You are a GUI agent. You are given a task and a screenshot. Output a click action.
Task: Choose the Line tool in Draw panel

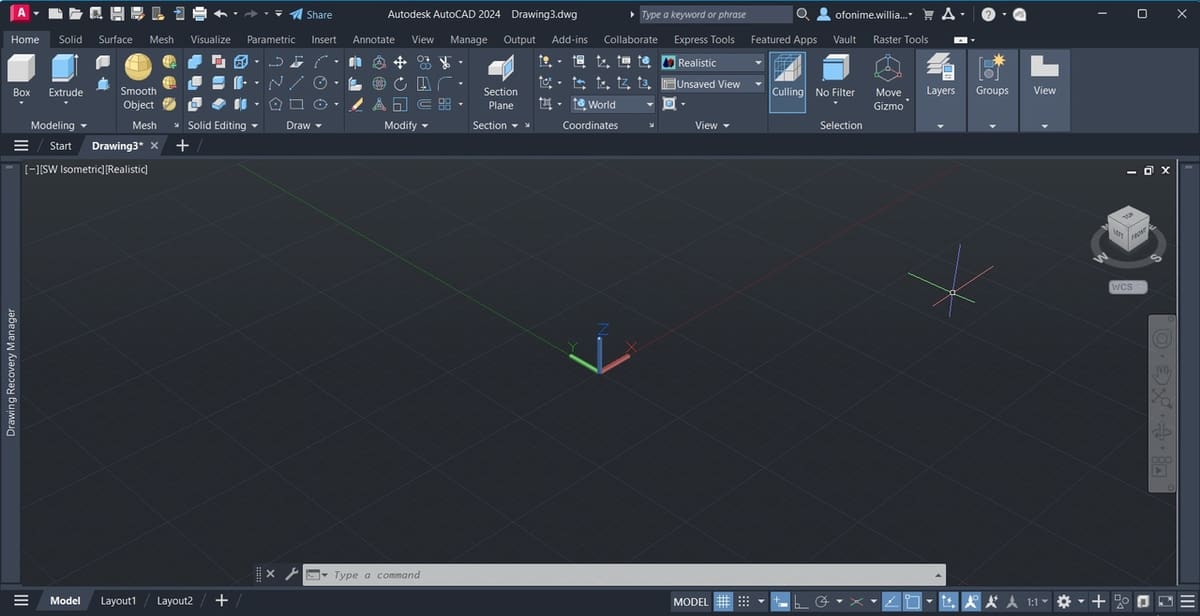click(297, 83)
